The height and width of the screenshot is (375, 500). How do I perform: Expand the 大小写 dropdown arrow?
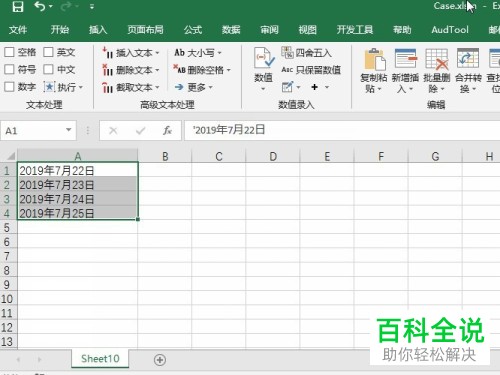point(220,53)
